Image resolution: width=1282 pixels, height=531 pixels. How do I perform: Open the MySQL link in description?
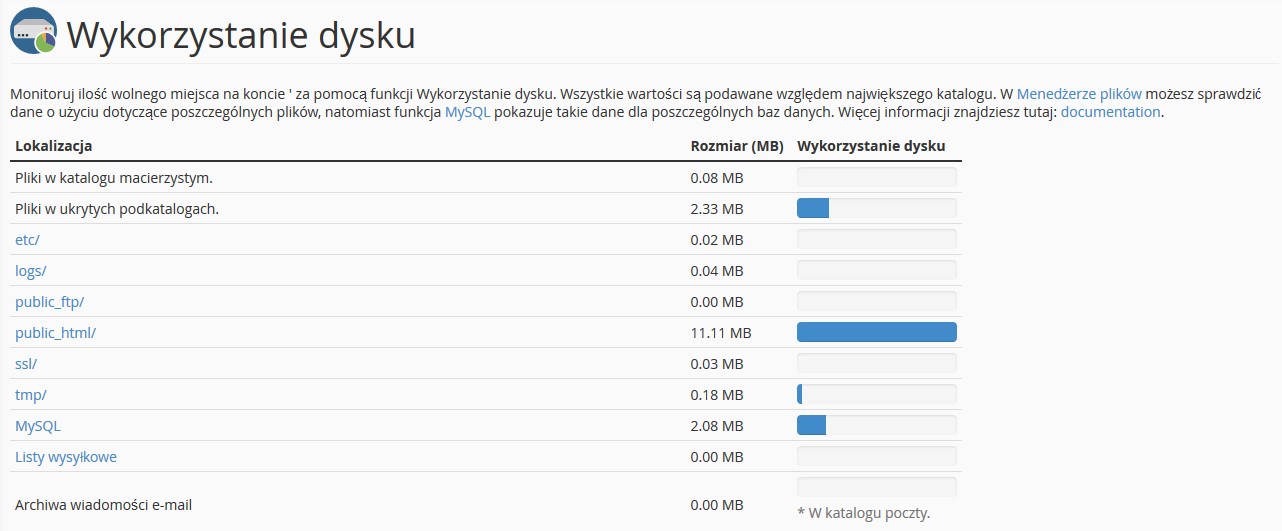click(x=467, y=112)
